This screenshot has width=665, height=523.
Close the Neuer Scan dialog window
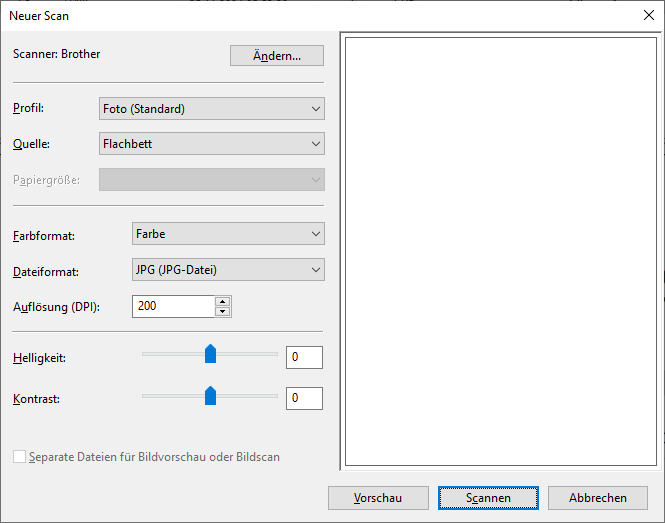tap(646, 15)
